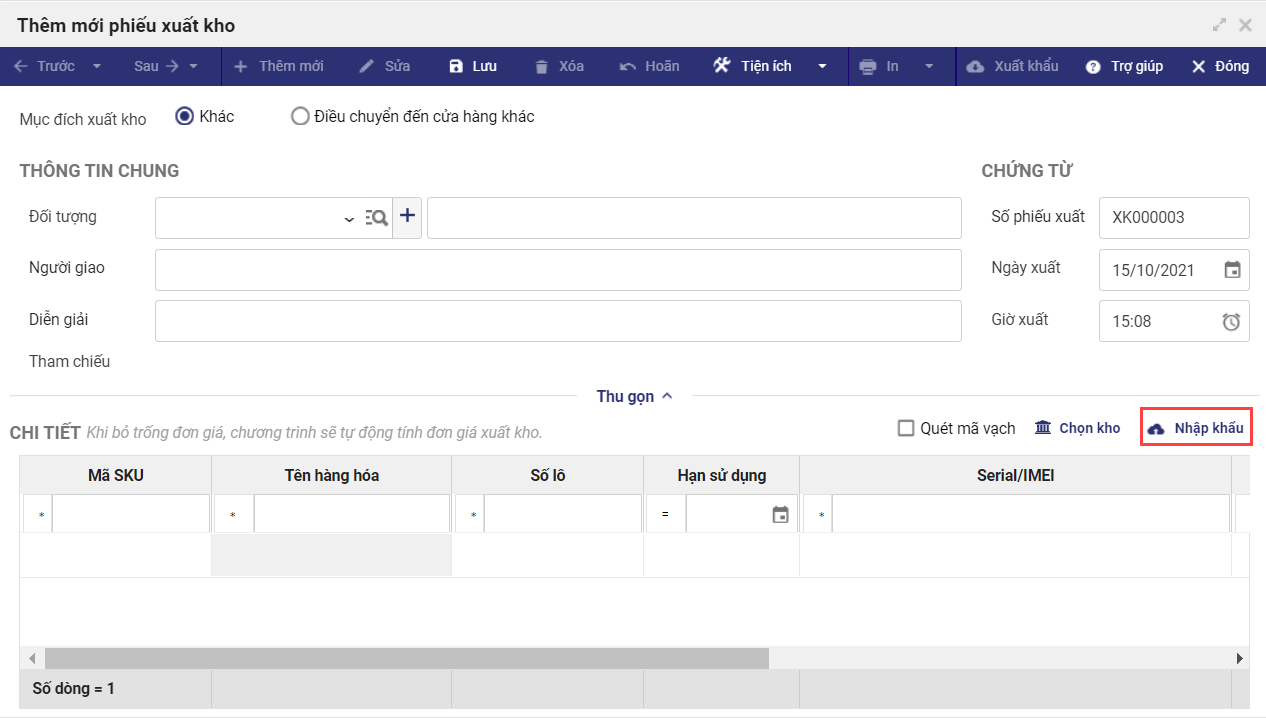Go to next record with Sau
Viewport: 1266px width, 718px height.
point(156,66)
